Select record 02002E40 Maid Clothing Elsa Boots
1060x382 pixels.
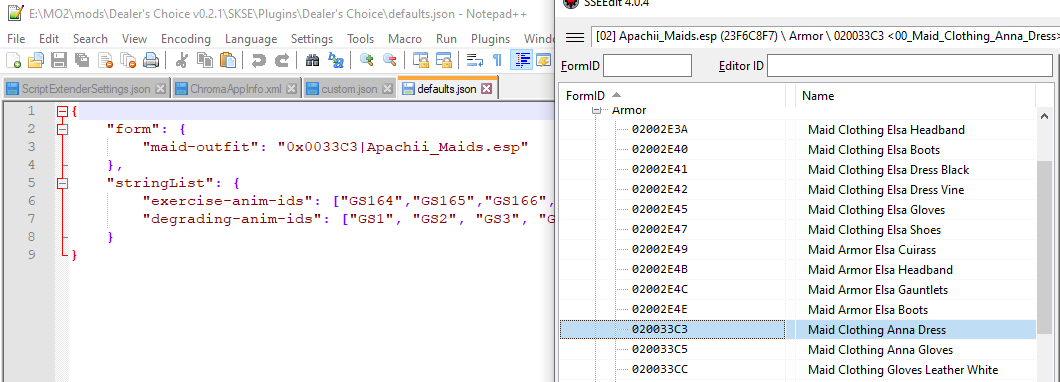798,149
